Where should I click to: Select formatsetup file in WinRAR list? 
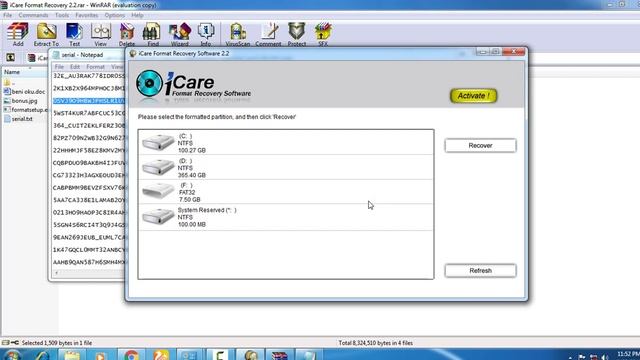click(x=25, y=110)
